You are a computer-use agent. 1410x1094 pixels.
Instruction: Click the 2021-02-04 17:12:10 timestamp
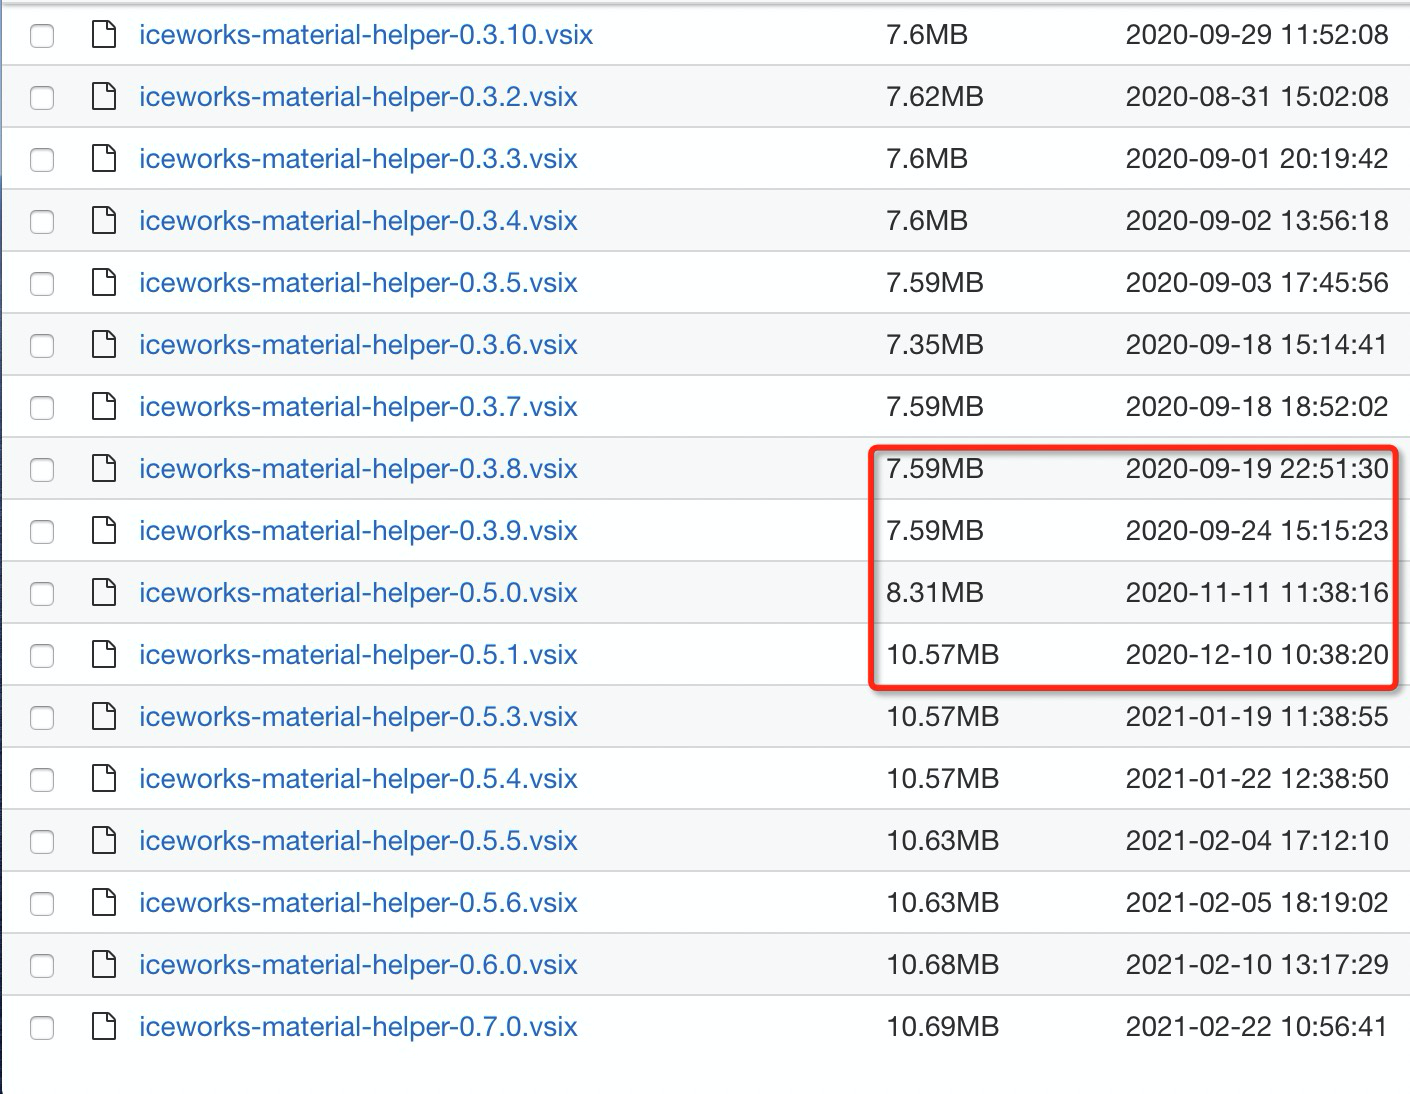click(1257, 841)
